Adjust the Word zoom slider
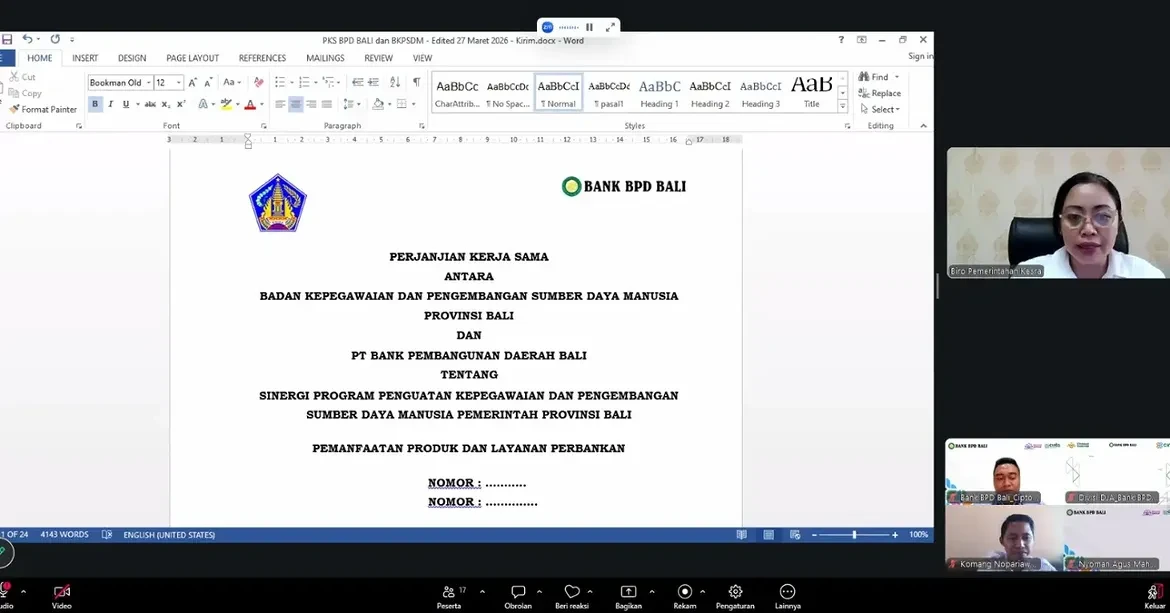This screenshot has width=1170, height=613. pos(854,535)
